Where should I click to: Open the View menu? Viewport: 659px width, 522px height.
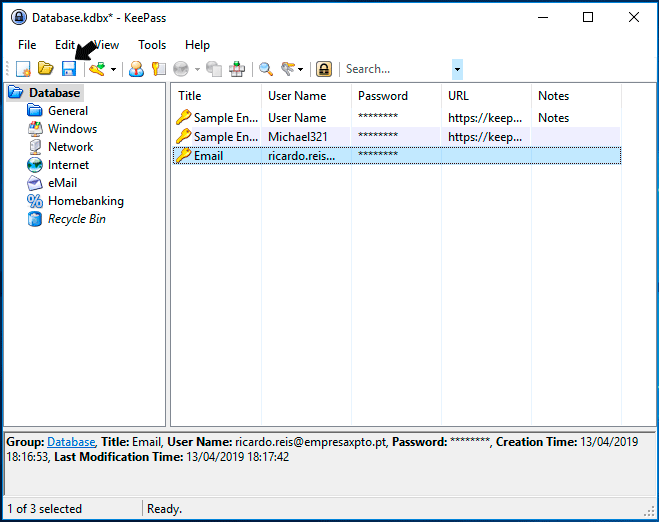coord(107,45)
